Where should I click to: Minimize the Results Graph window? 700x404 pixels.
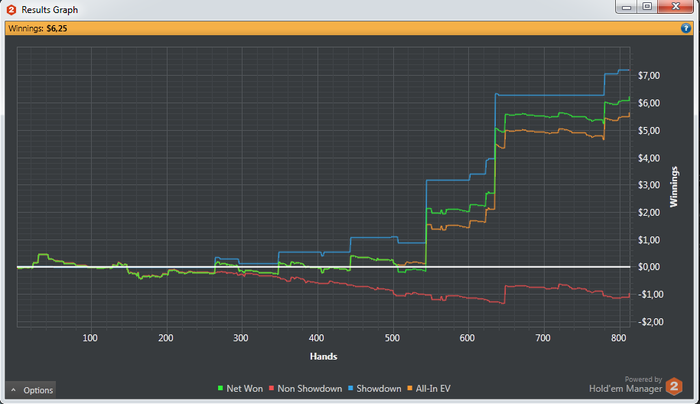(626, 7)
